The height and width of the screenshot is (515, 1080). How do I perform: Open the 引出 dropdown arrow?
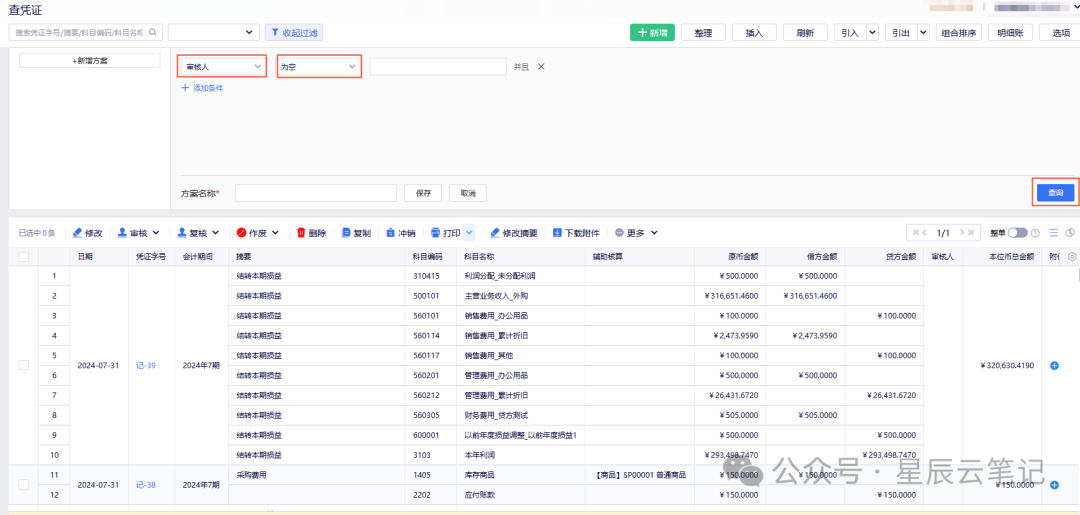[x=924, y=32]
